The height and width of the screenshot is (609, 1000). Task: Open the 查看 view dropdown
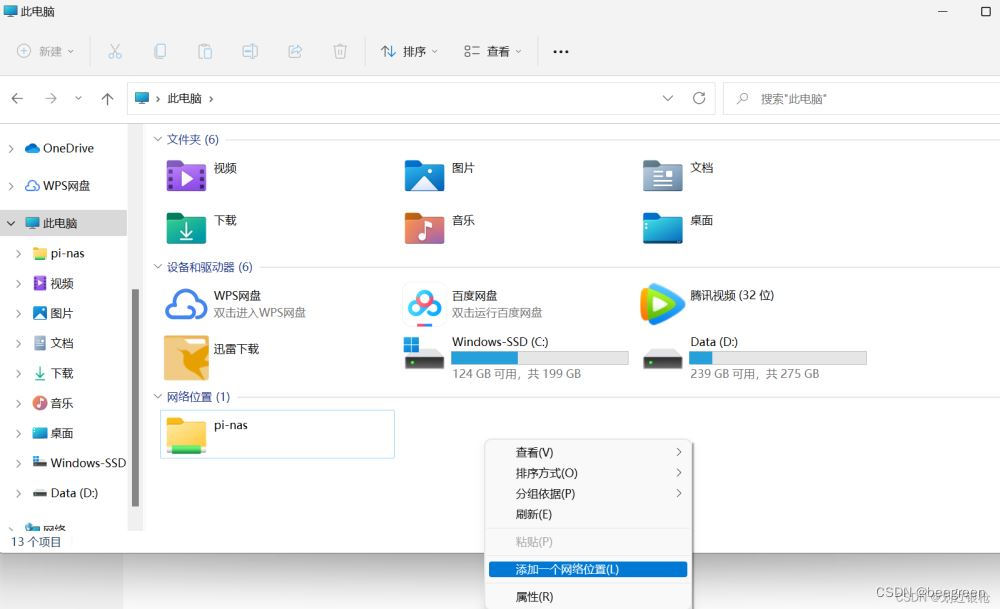492,52
